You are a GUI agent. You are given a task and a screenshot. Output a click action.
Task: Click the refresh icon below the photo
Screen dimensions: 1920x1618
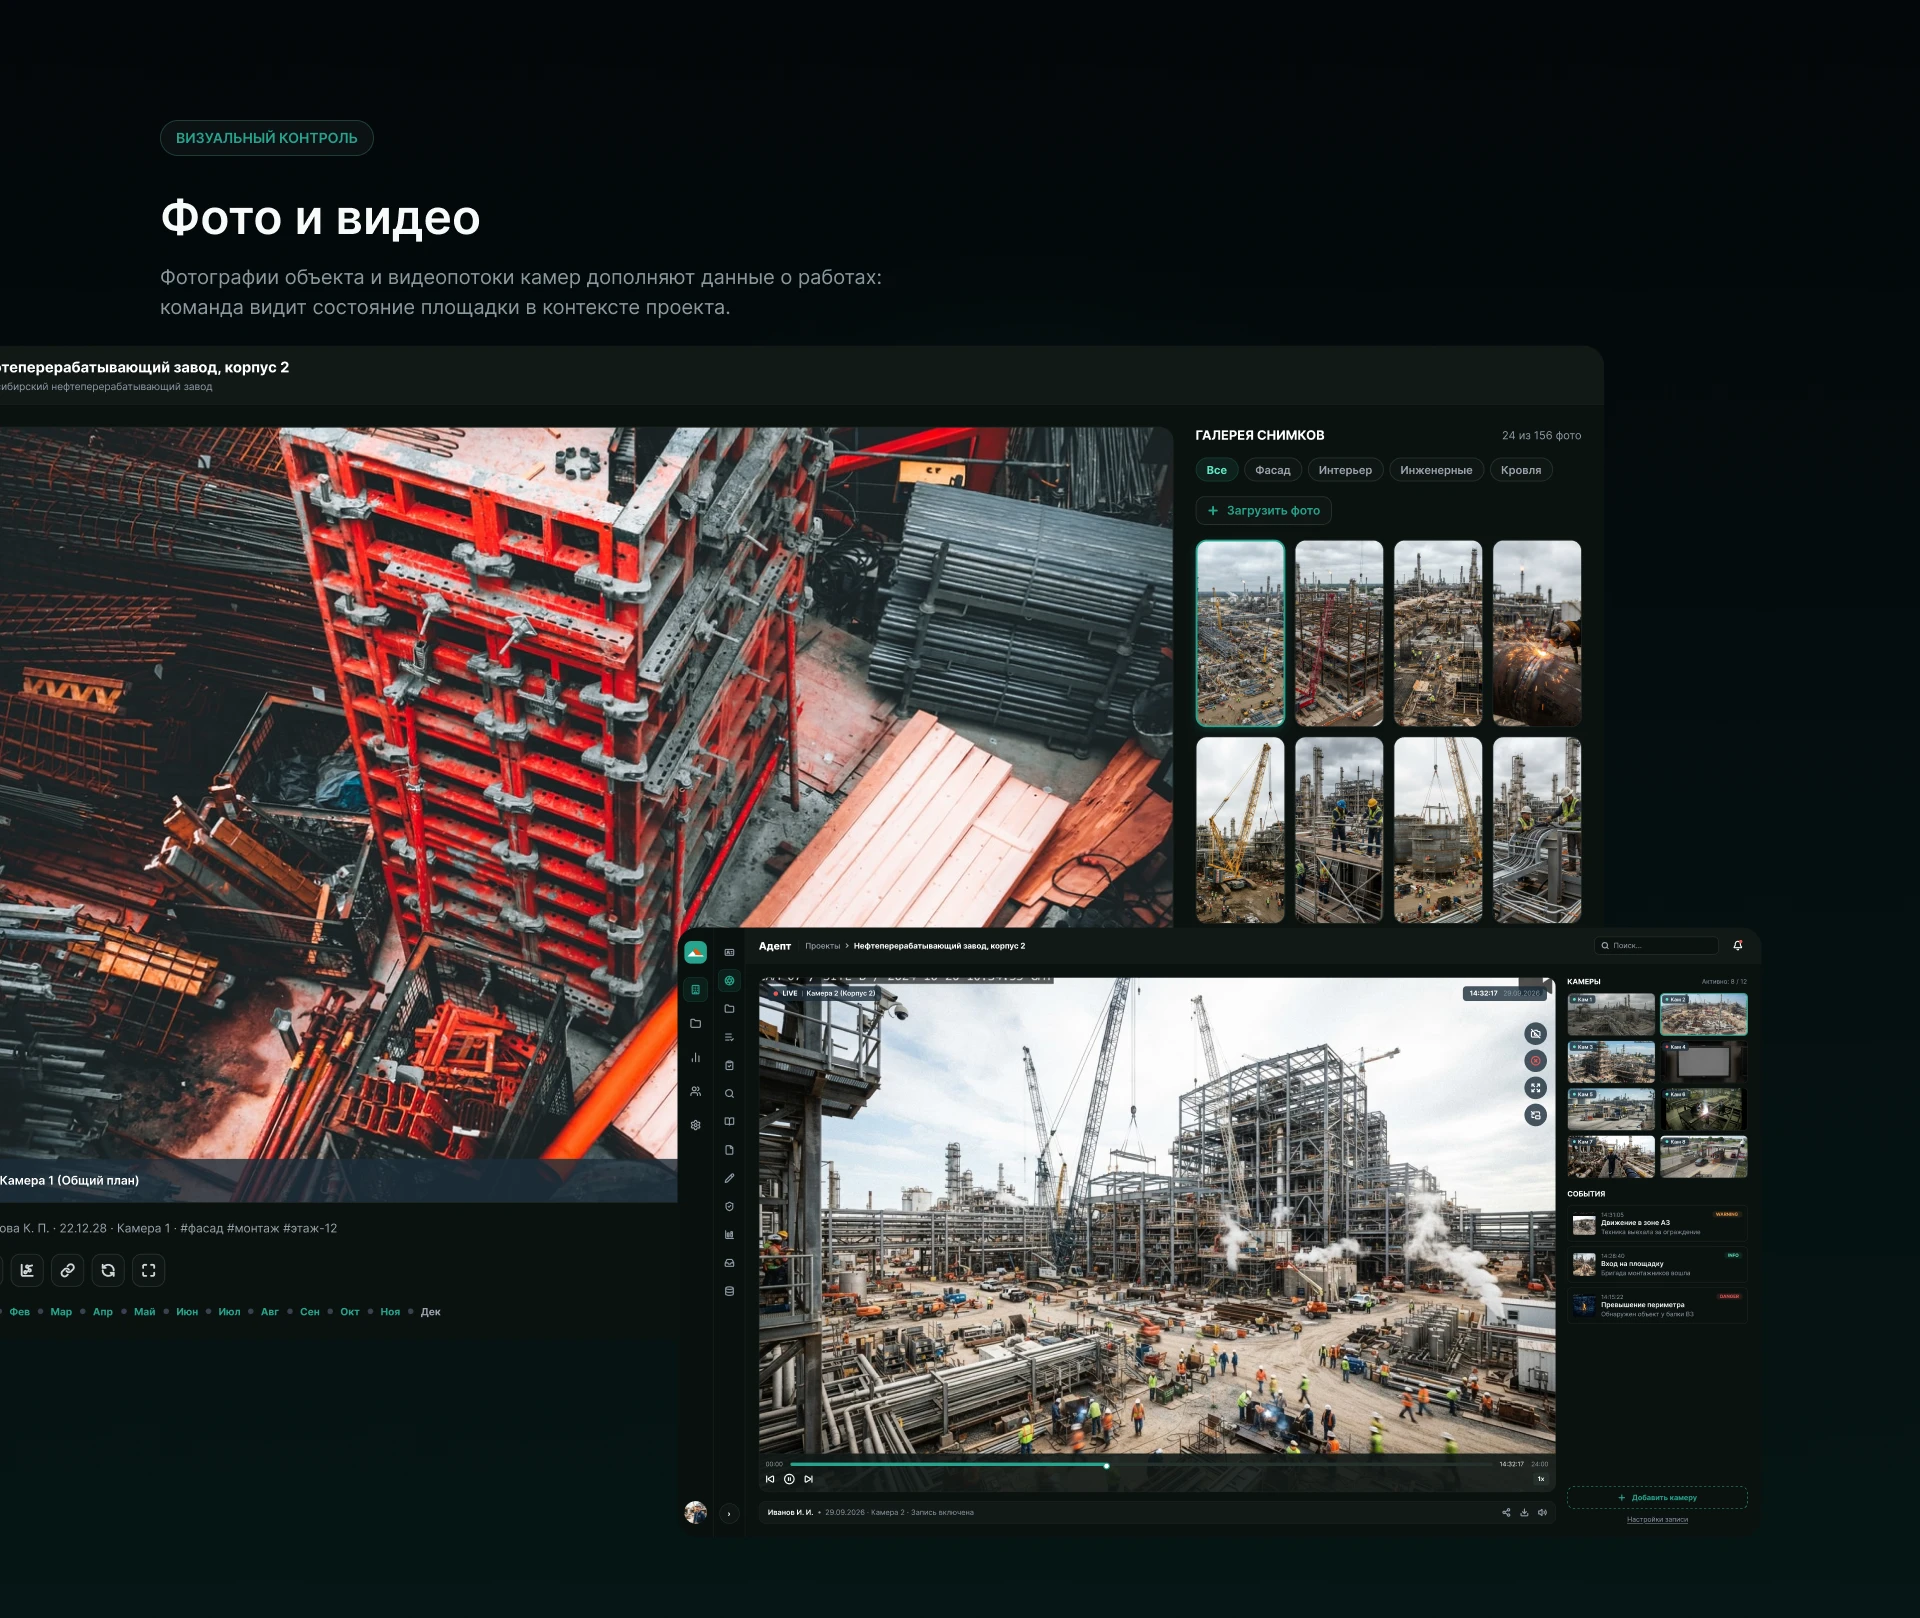click(x=108, y=1270)
